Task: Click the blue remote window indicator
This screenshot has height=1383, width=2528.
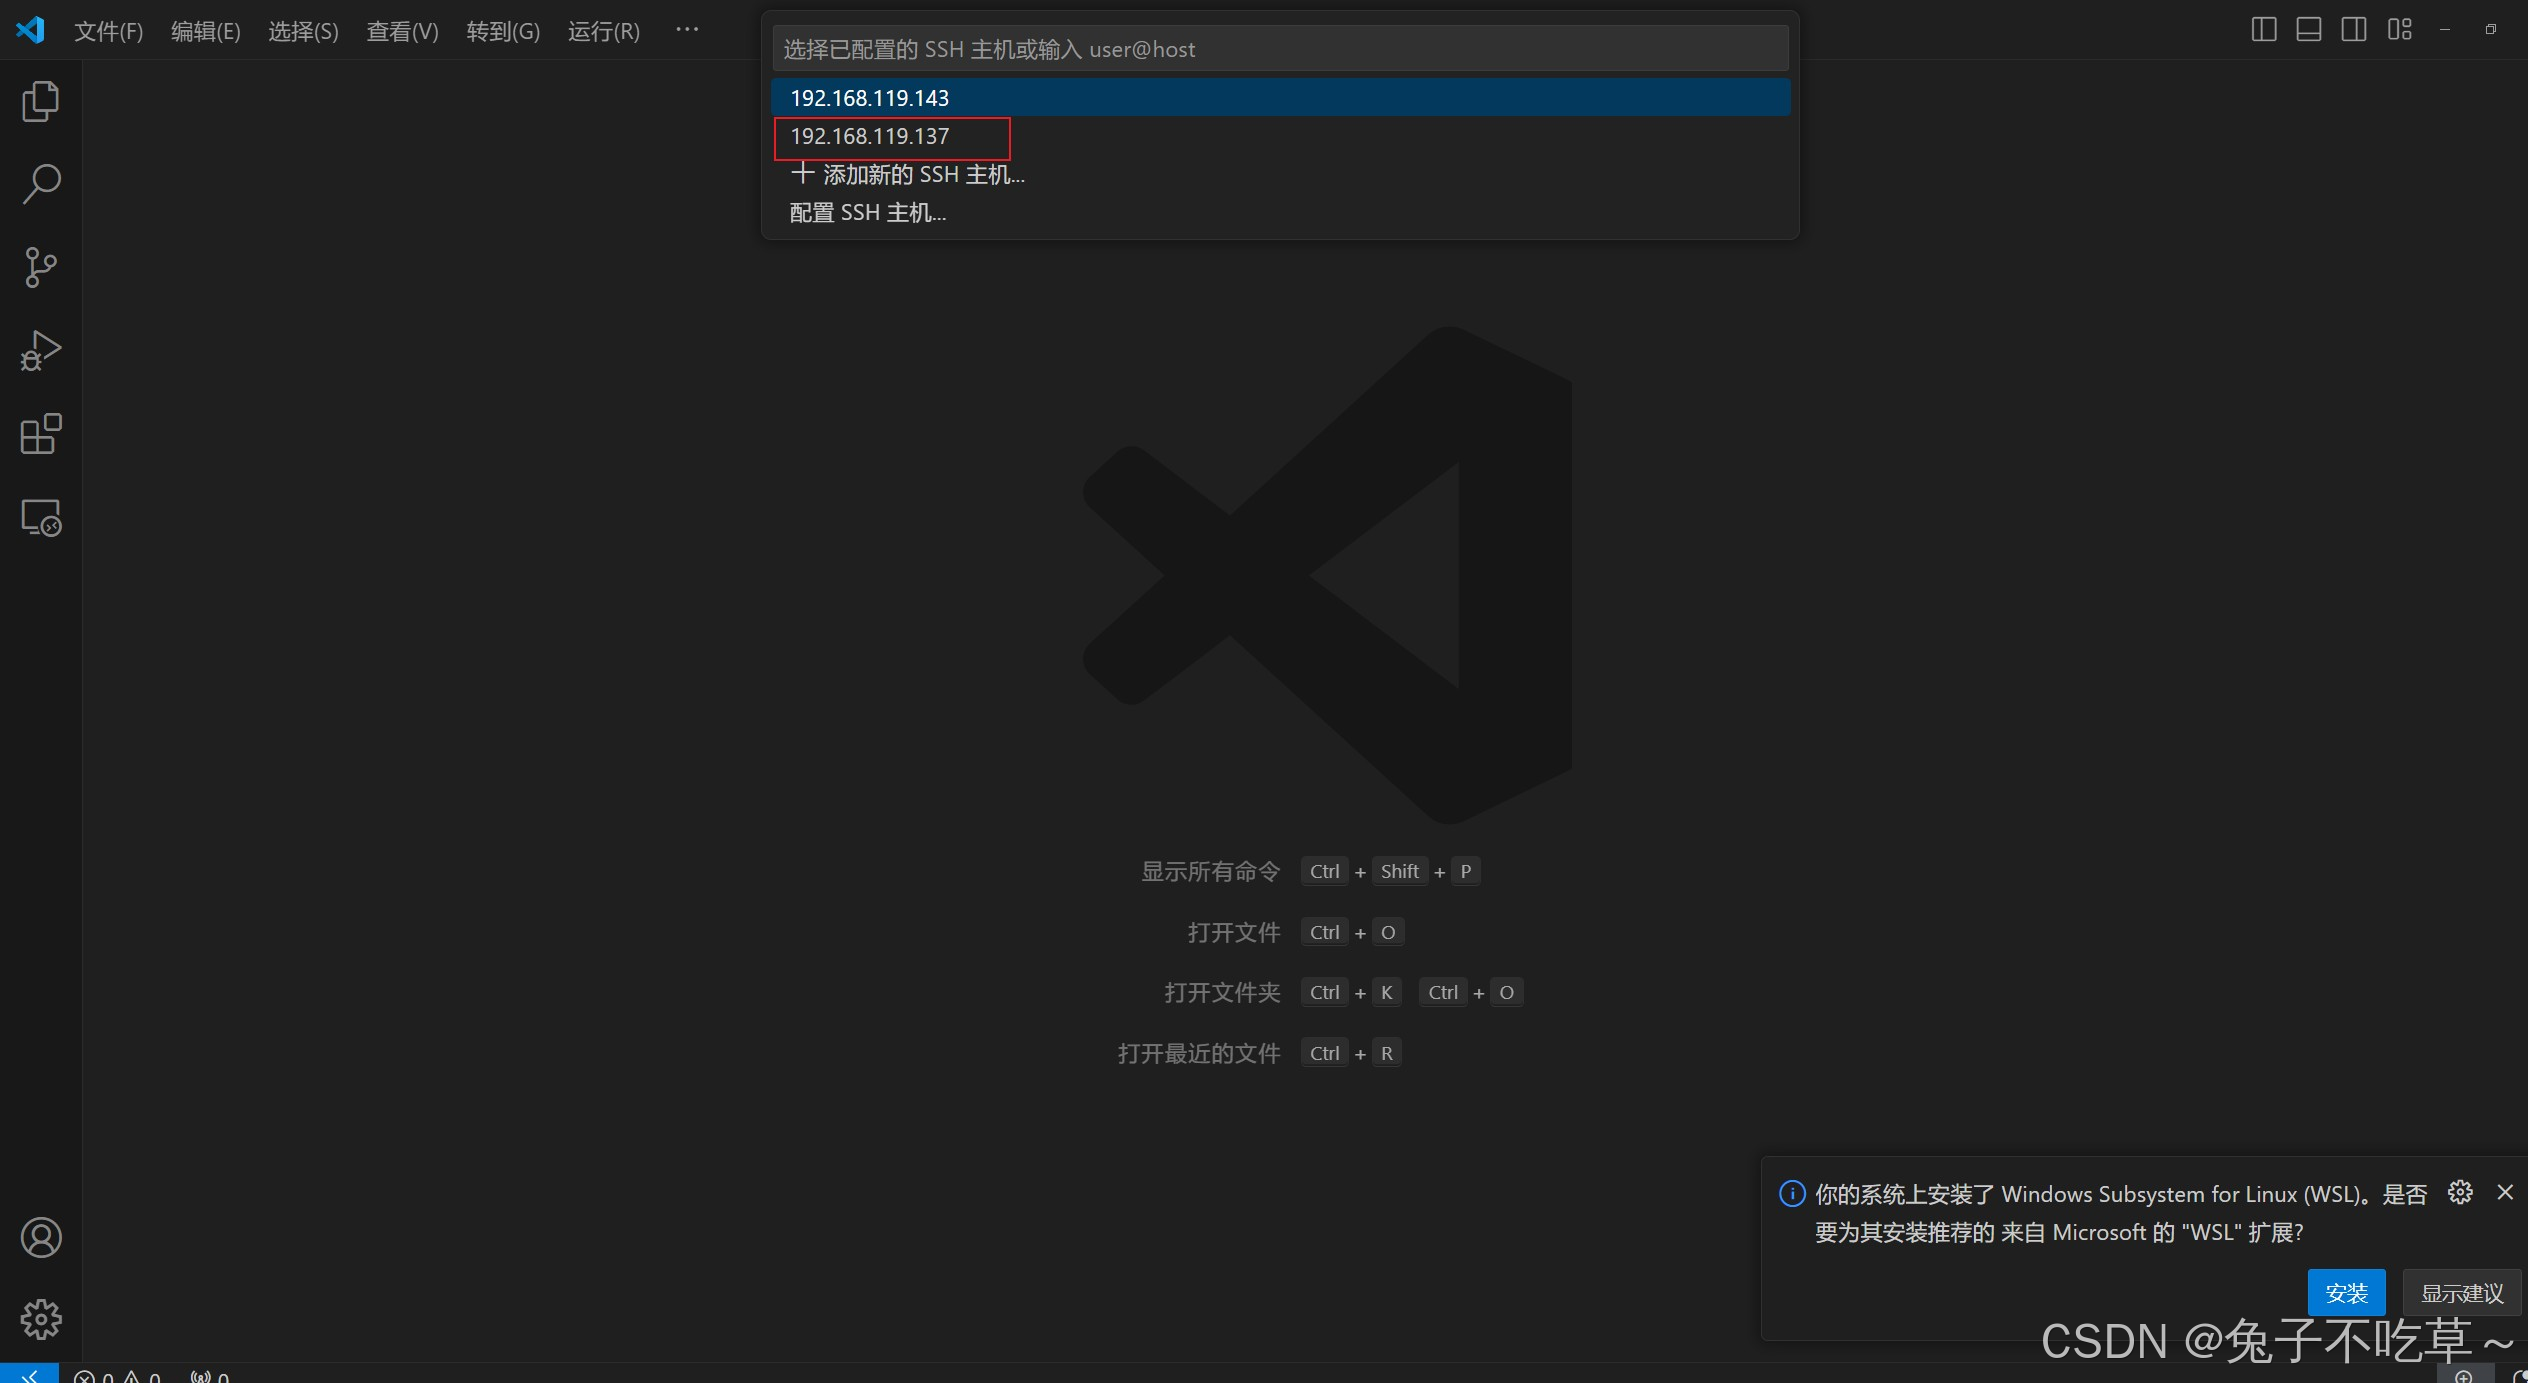Action: click(29, 1374)
